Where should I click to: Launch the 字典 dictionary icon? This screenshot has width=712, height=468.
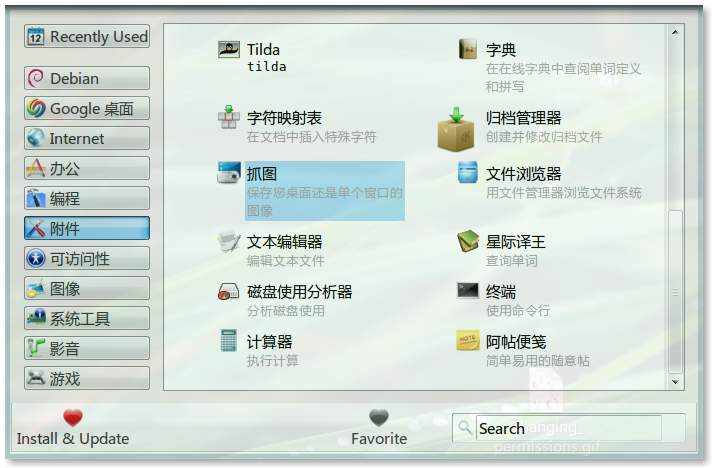click(468, 49)
